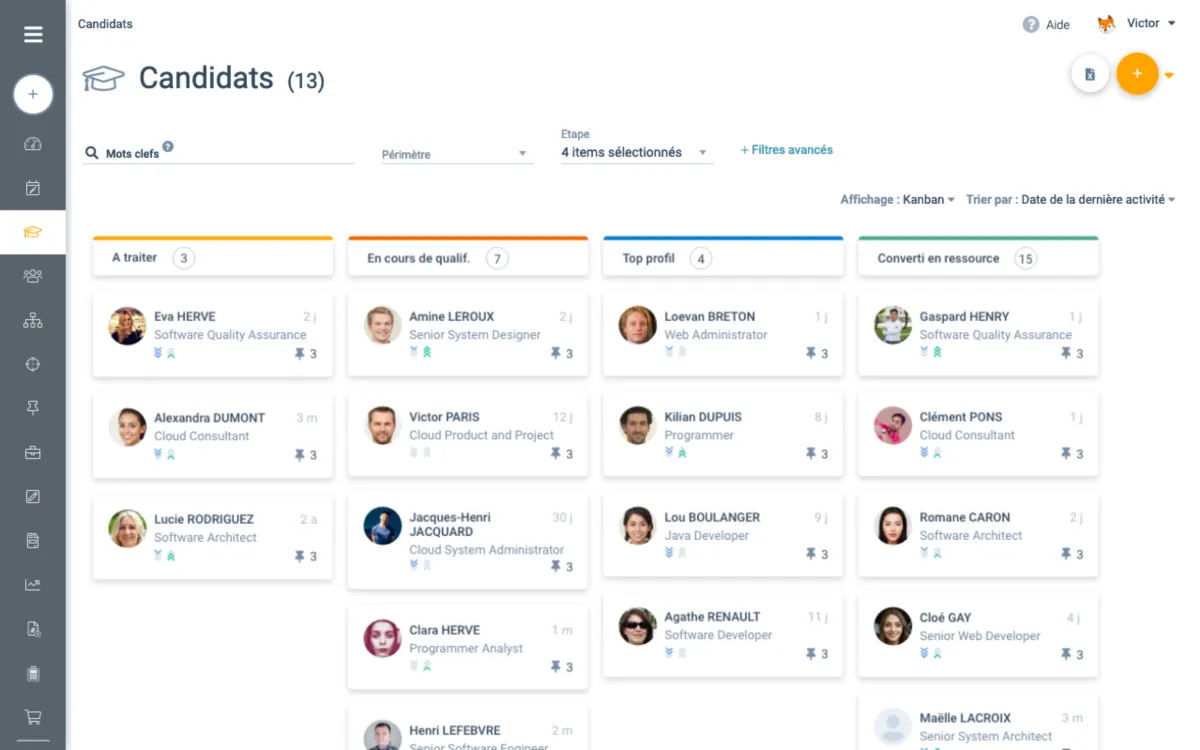This screenshot has height=750, width=1200.
Task: Click the Filtres avancés link
Action: [786, 150]
